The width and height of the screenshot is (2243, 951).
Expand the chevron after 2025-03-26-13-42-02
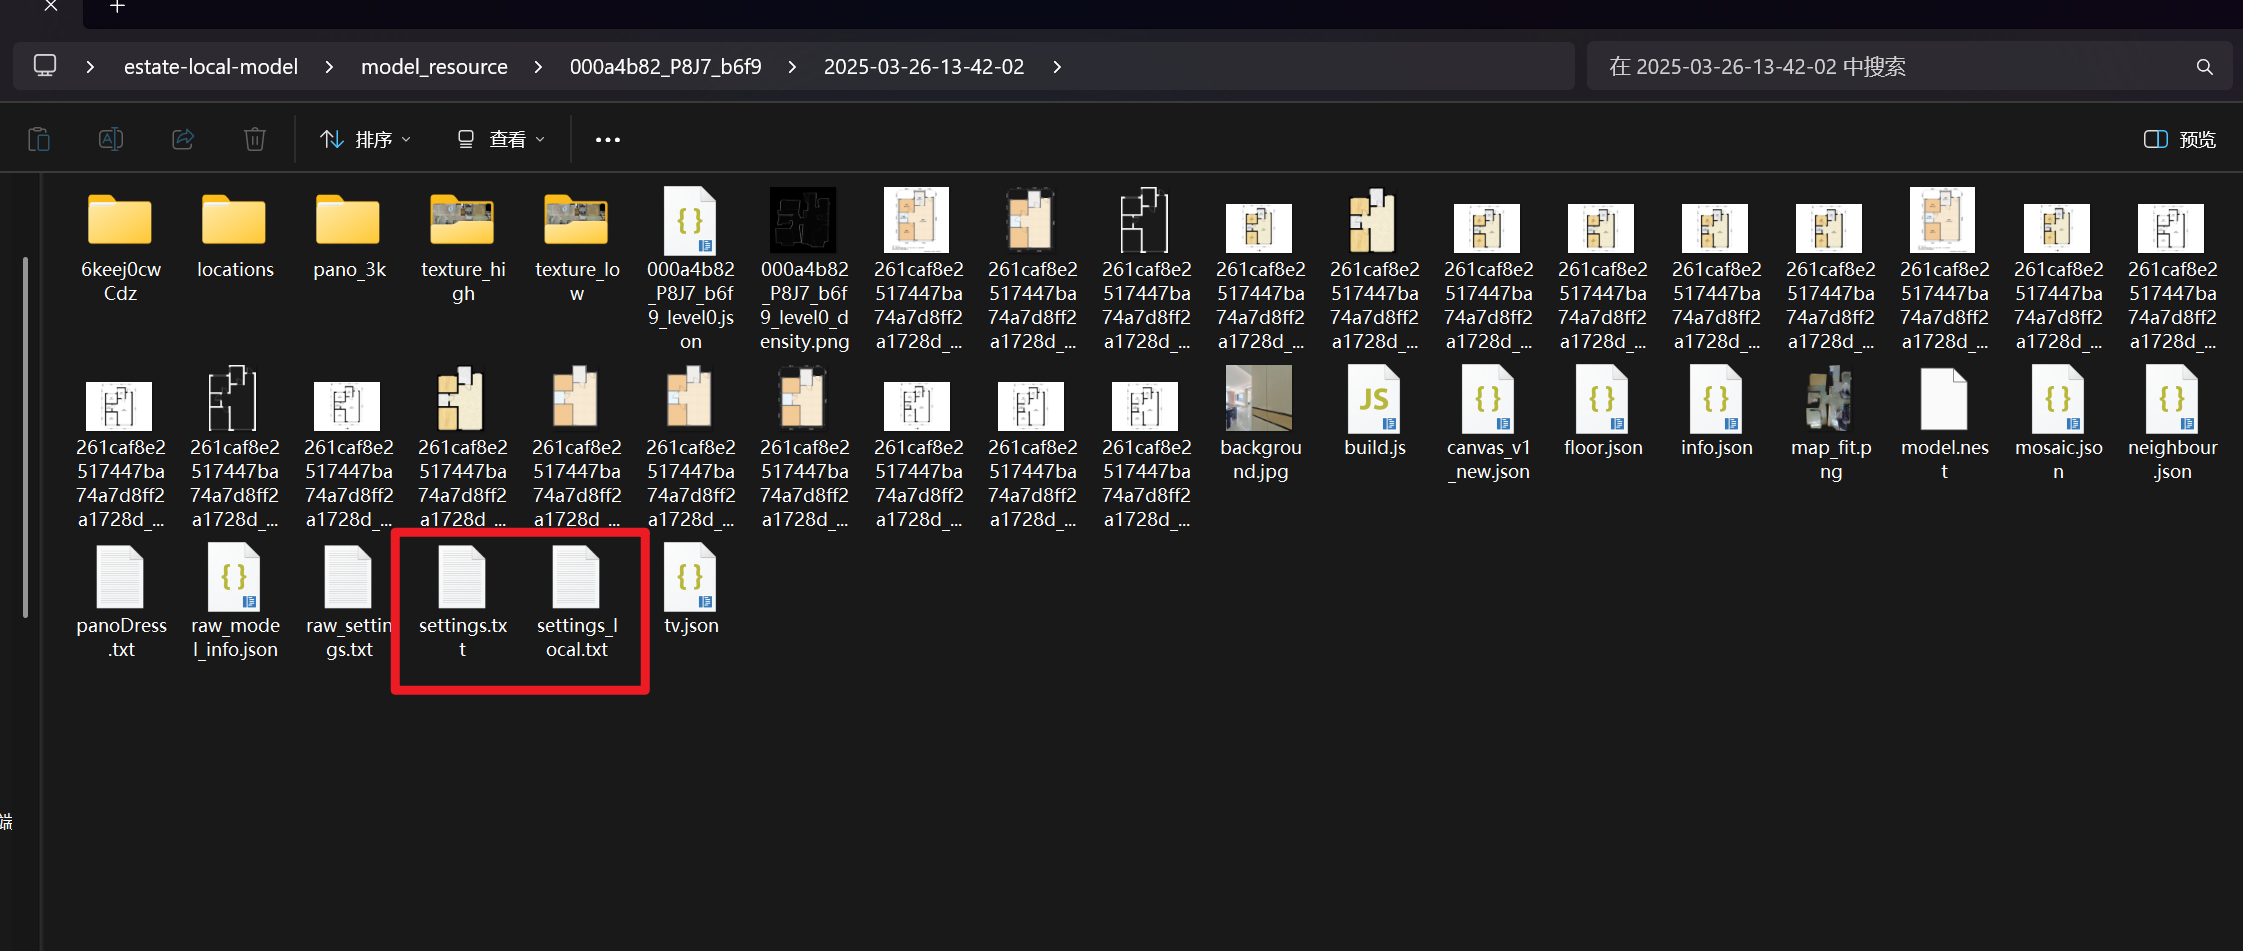1057,67
